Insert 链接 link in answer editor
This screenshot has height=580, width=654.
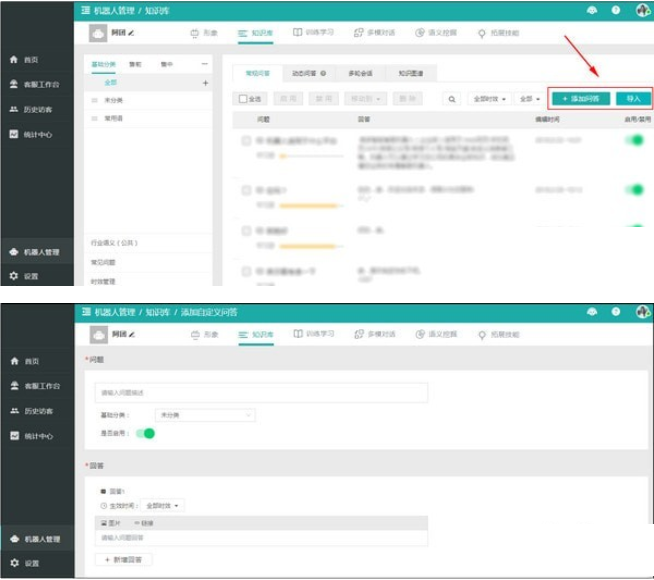[144, 523]
